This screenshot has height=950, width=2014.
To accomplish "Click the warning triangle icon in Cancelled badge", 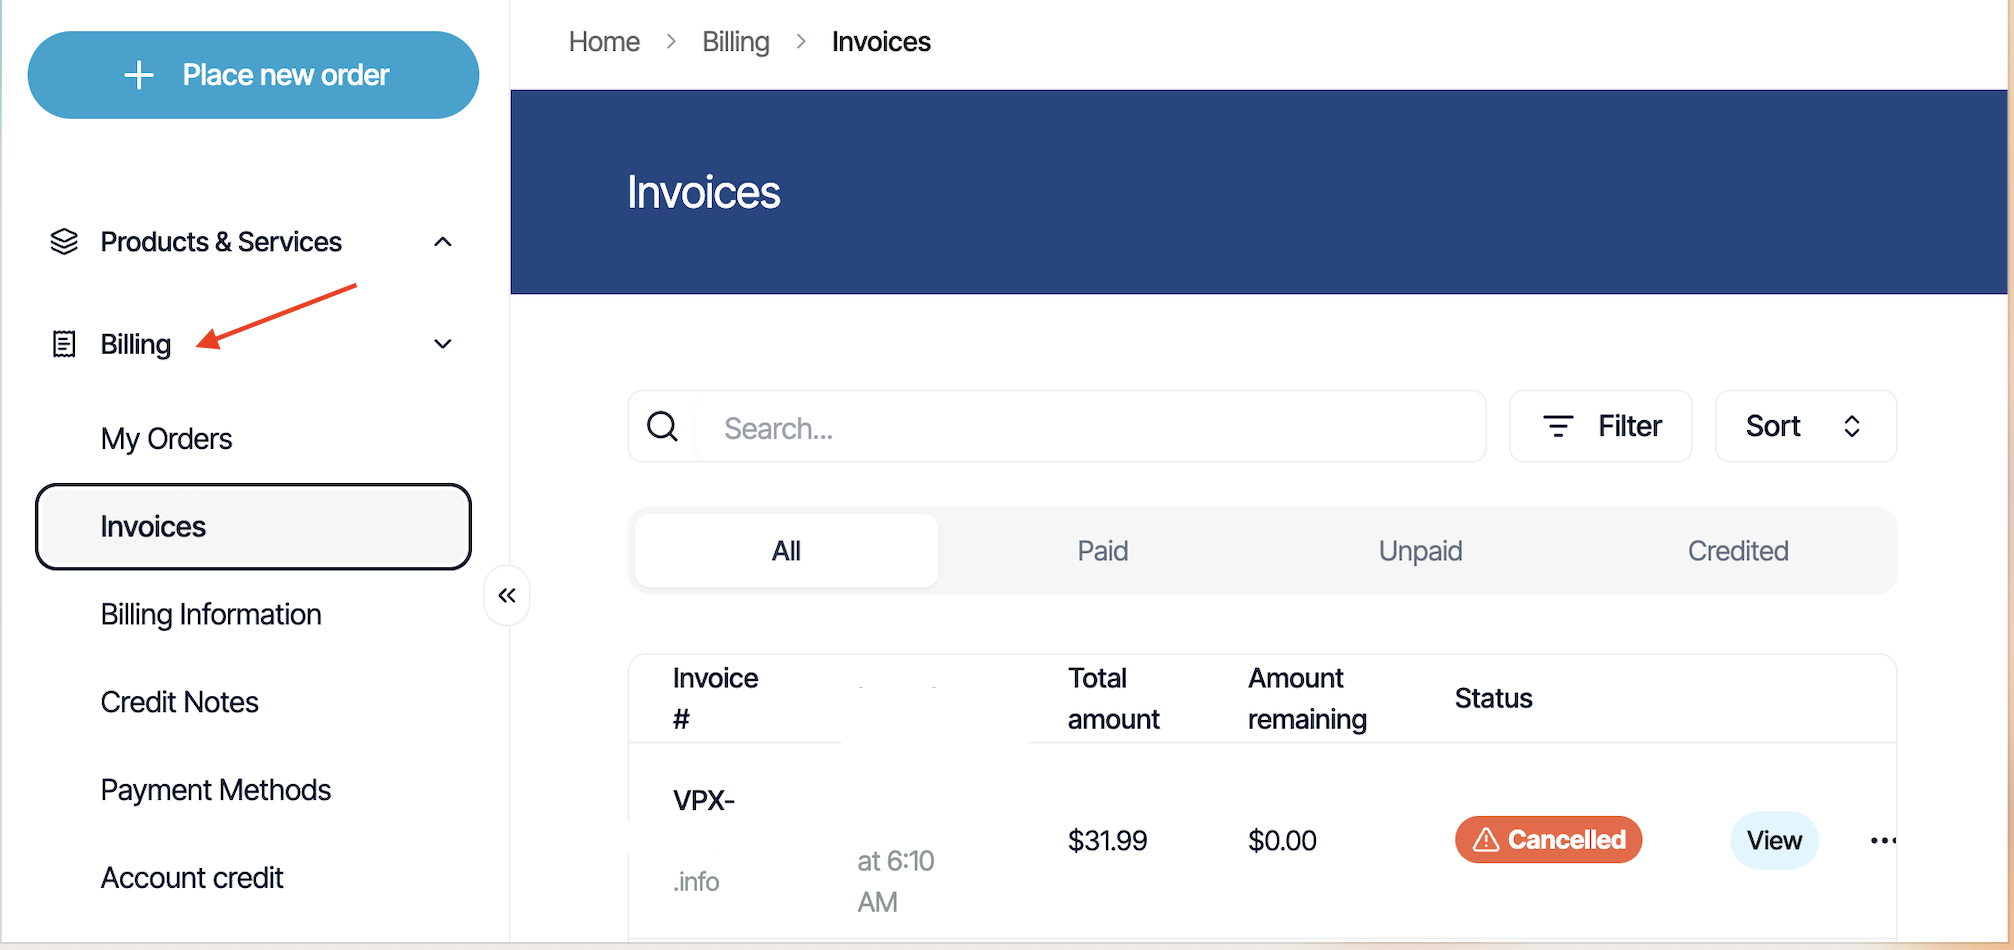I will tap(1486, 840).
